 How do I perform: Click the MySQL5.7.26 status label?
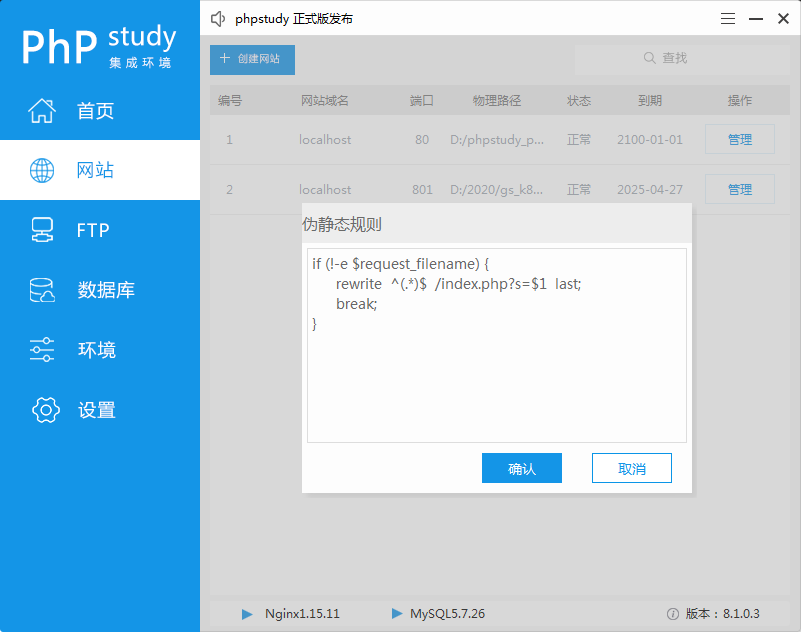pos(447,614)
